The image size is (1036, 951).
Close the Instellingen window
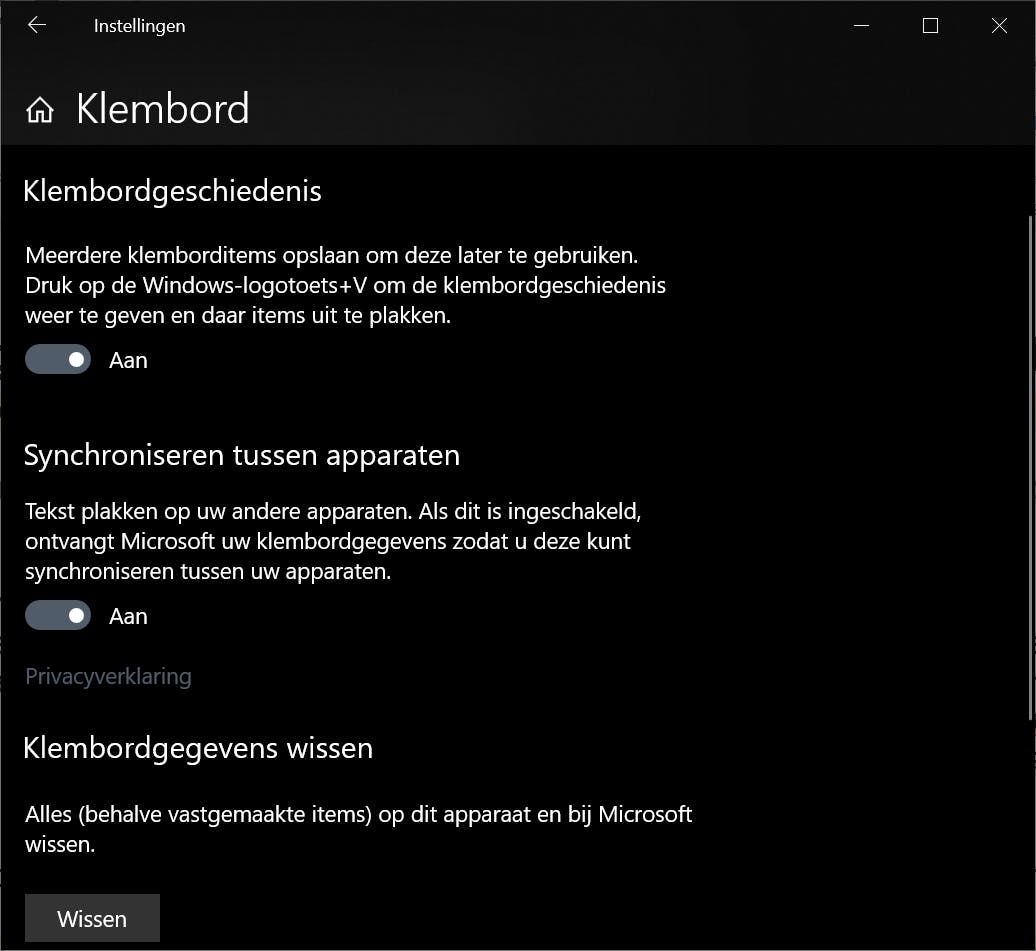pyautogui.click(x=999, y=26)
